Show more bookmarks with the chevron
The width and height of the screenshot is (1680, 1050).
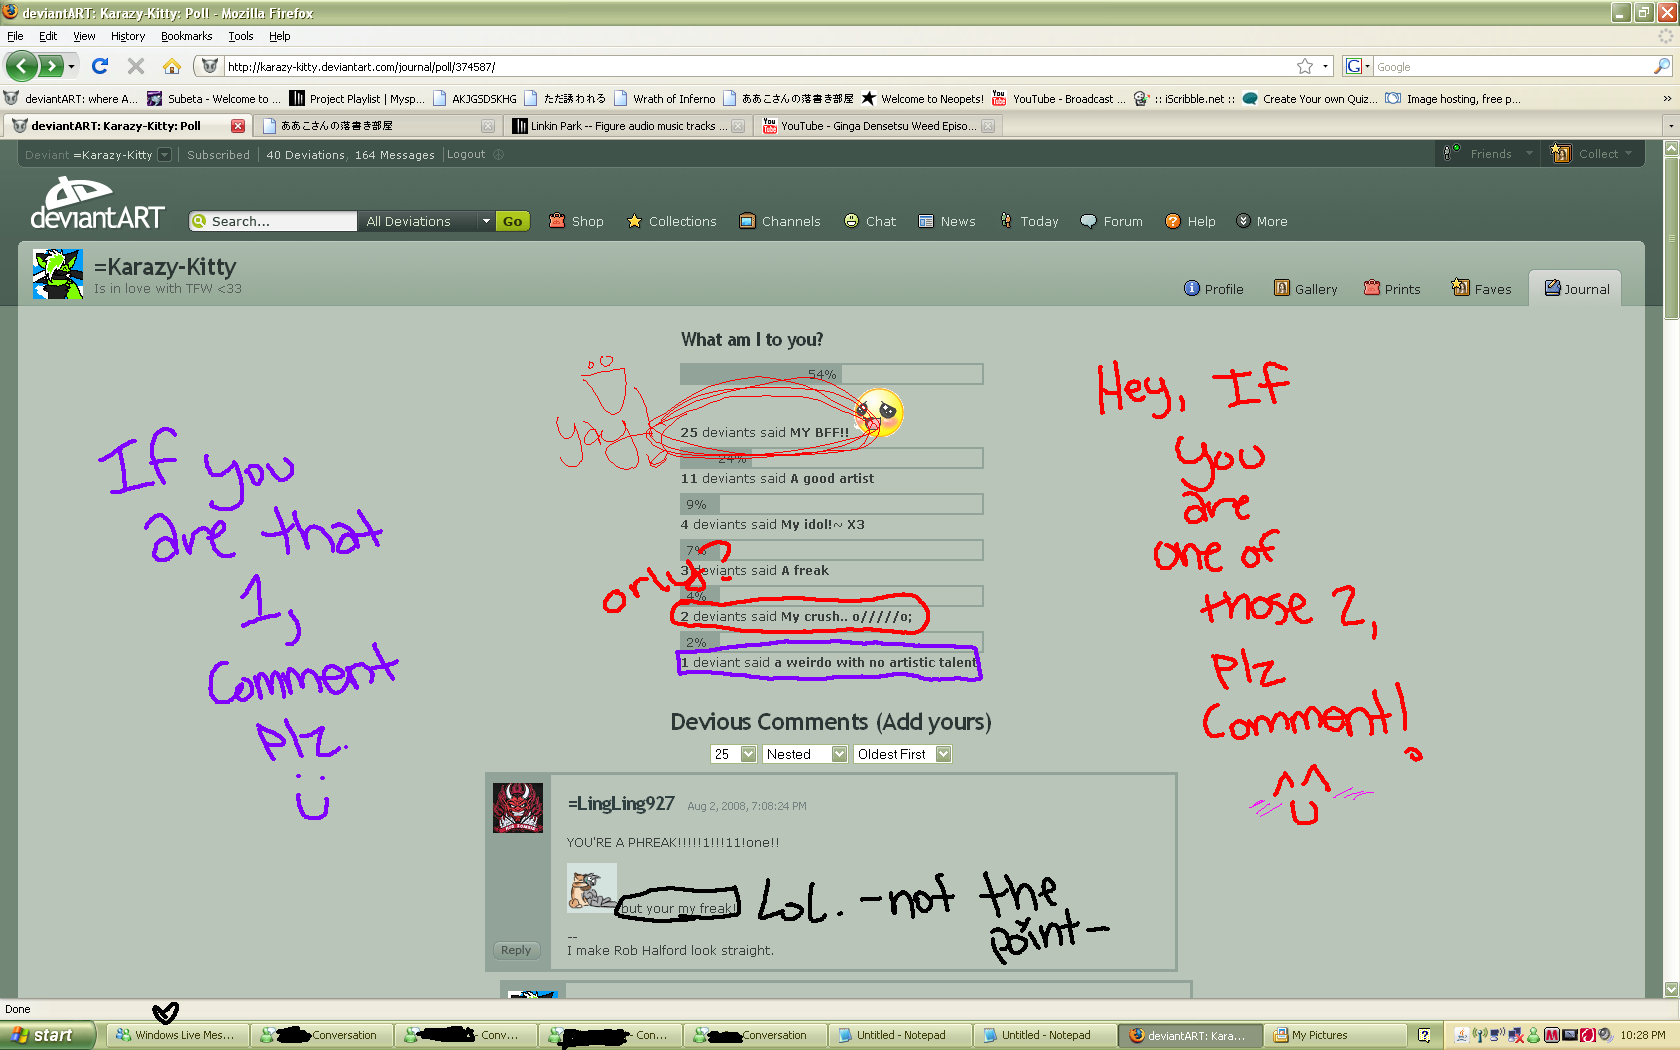click(x=1667, y=98)
